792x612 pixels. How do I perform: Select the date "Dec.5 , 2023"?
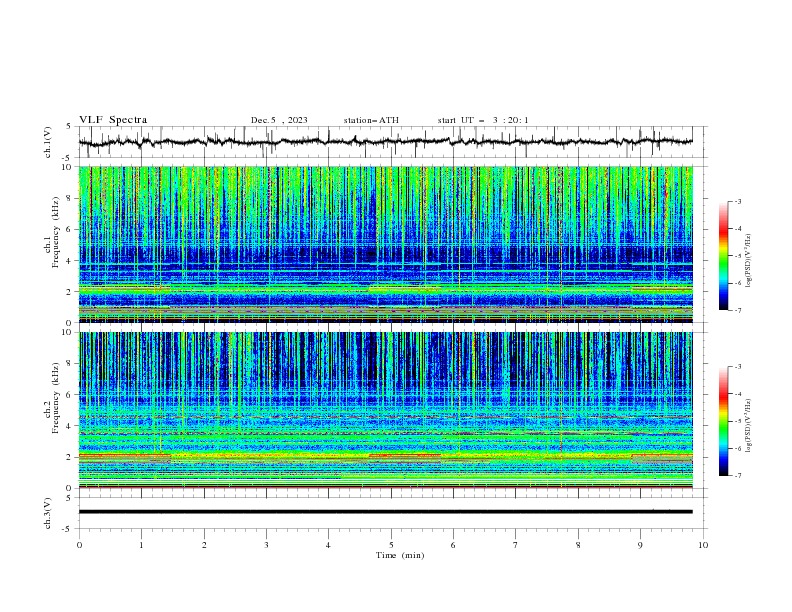(279, 120)
